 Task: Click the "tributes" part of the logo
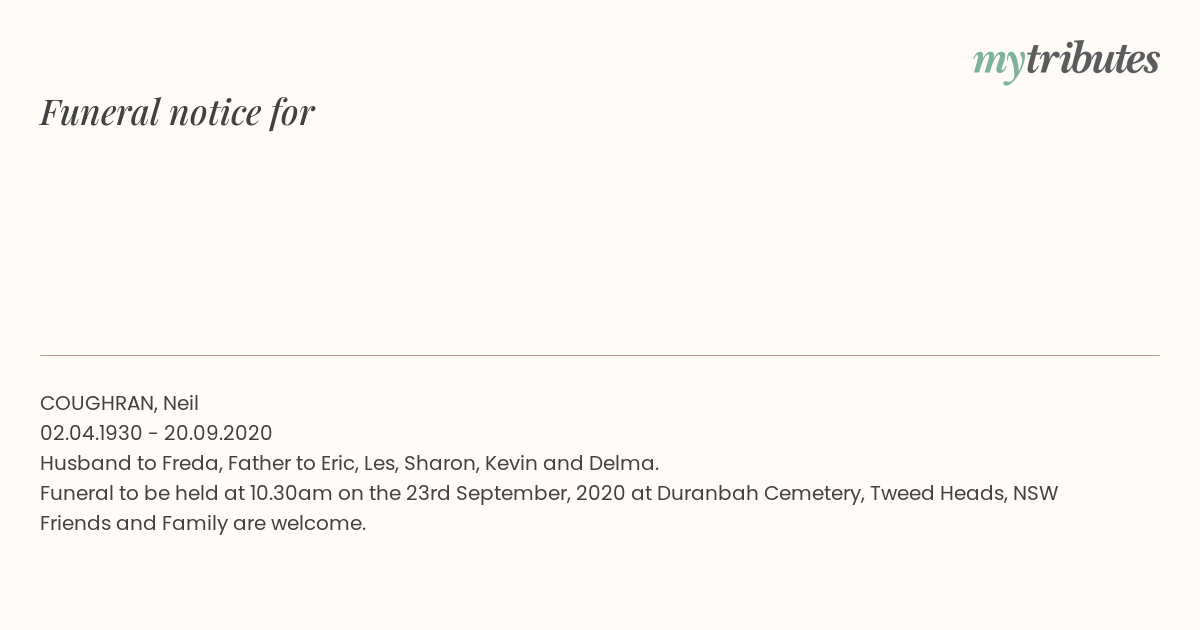tap(1092, 59)
